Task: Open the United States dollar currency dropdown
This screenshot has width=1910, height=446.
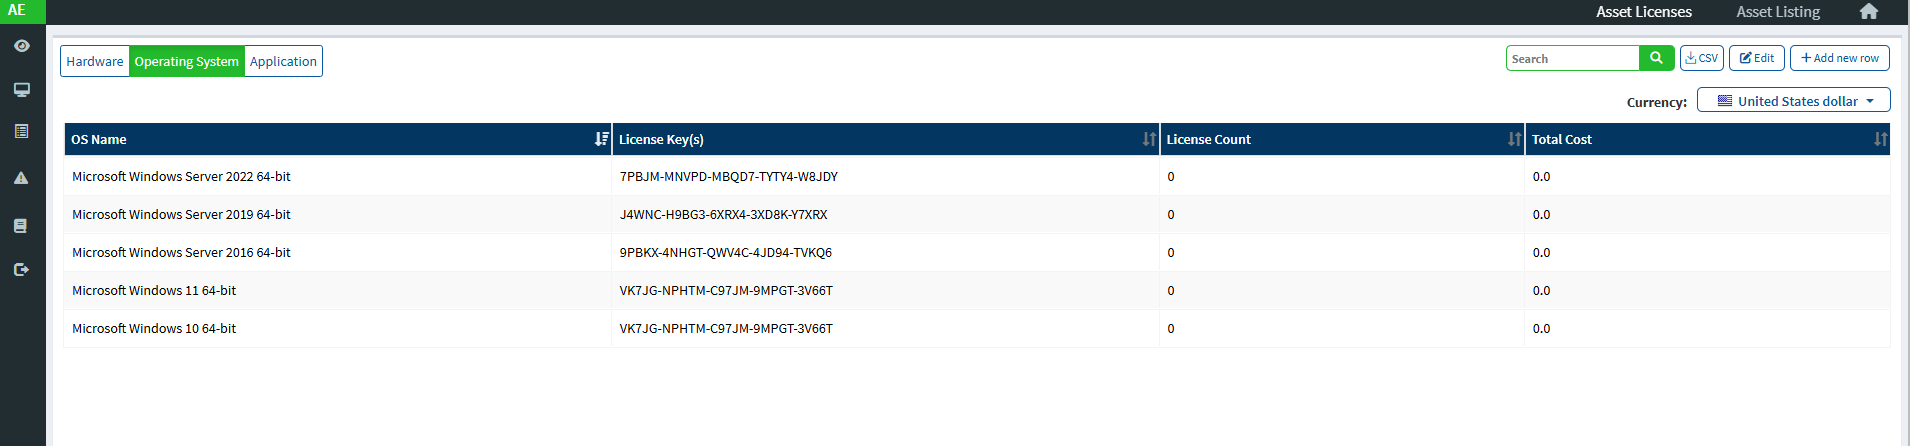Action: pos(1794,100)
